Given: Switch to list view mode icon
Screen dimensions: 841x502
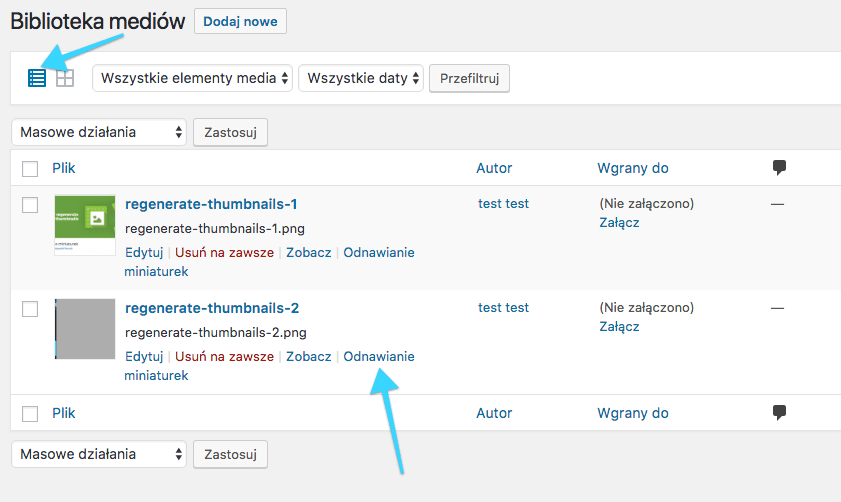Looking at the screenshot, I should (37, 78).
